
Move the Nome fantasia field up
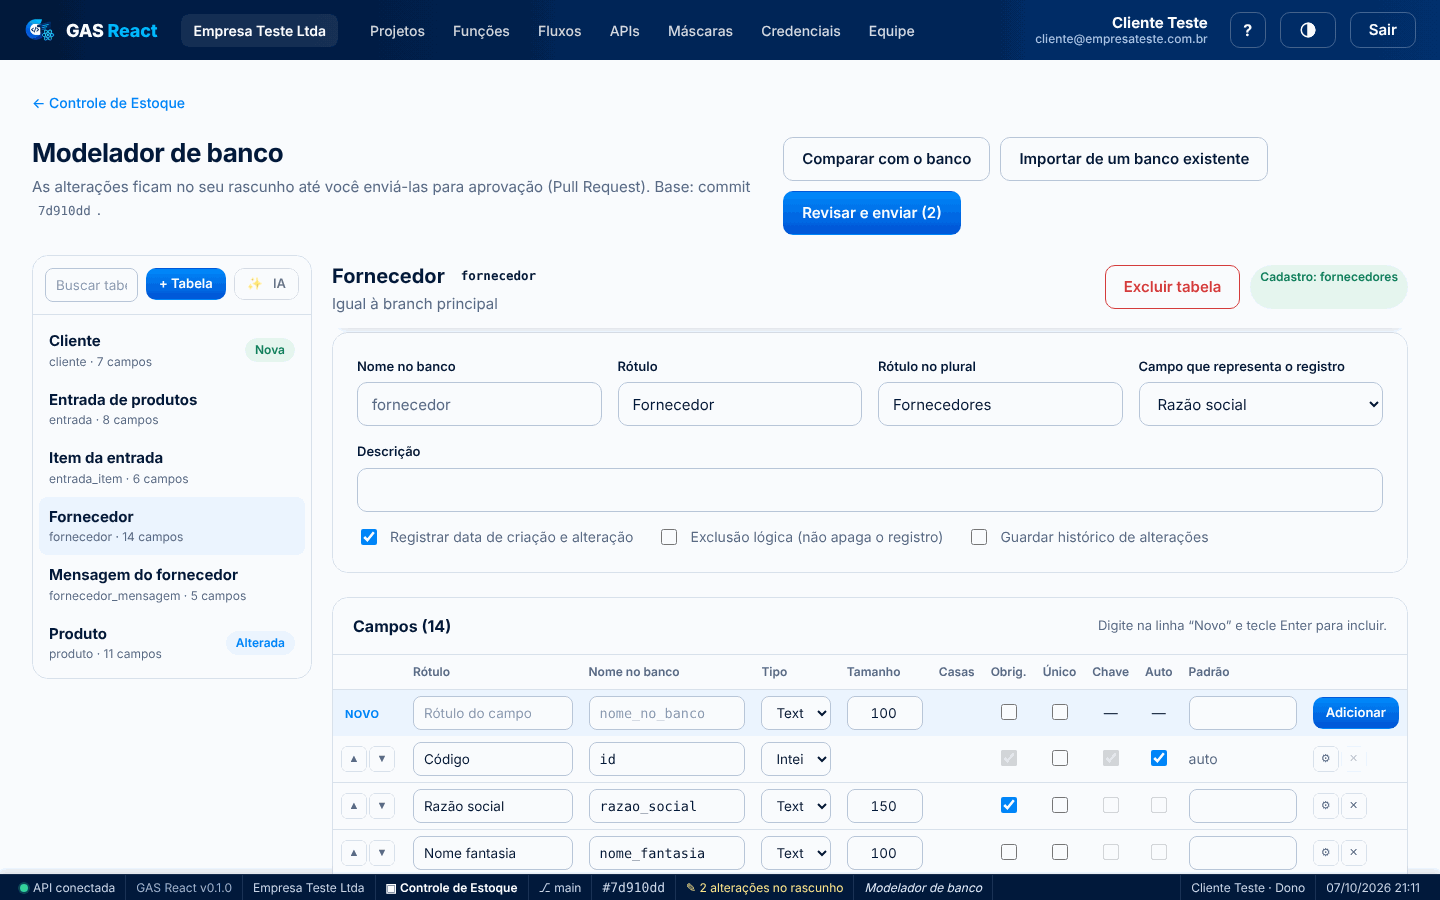[x=354, y=853]
